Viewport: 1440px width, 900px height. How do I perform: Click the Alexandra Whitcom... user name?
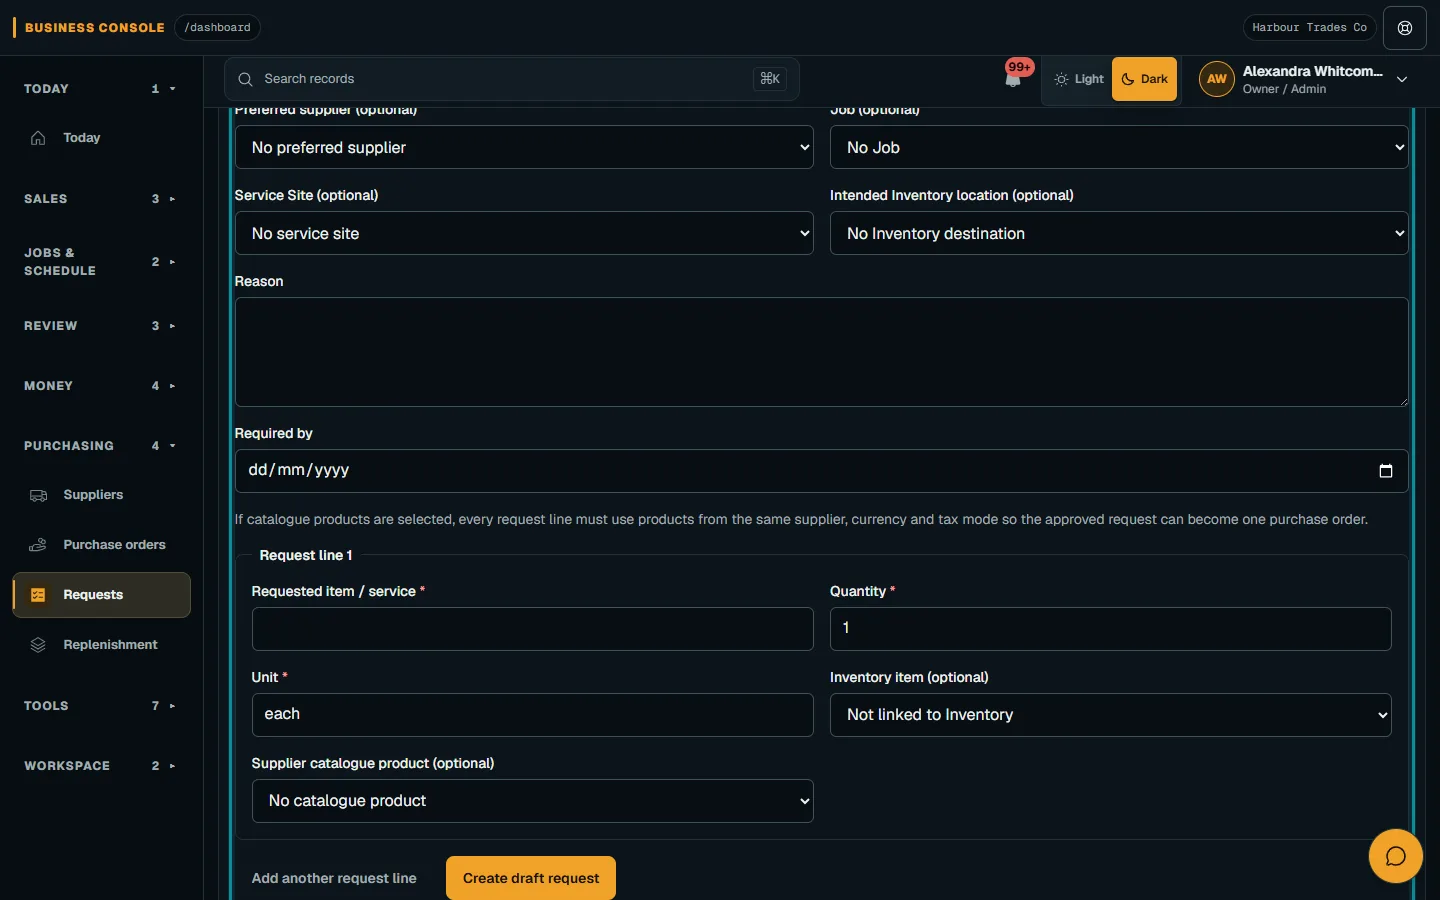(1312, 71)
